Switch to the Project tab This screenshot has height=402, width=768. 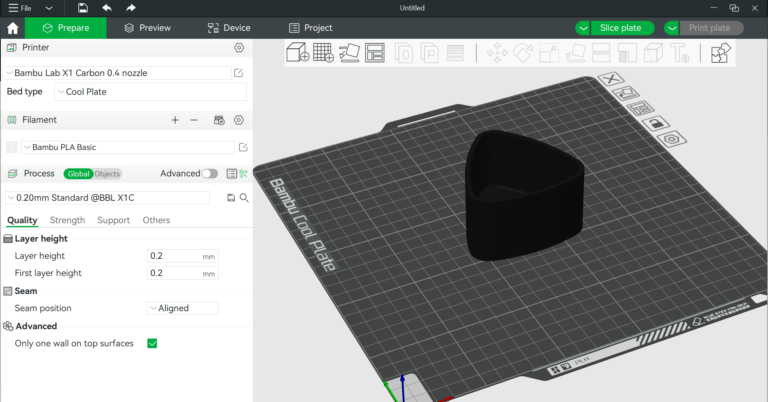[311, 28]
